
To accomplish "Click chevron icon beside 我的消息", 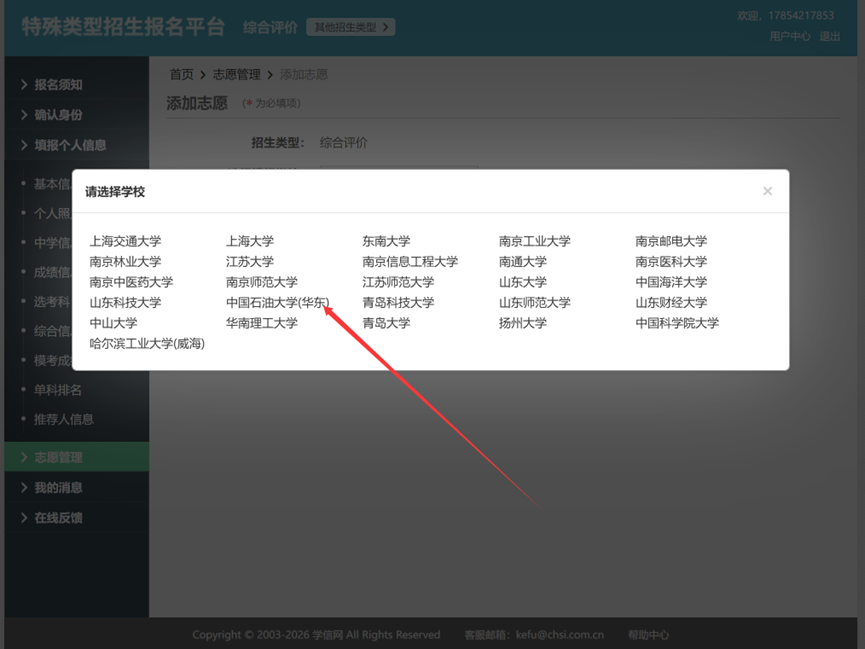I will click(x=24, y=487).
